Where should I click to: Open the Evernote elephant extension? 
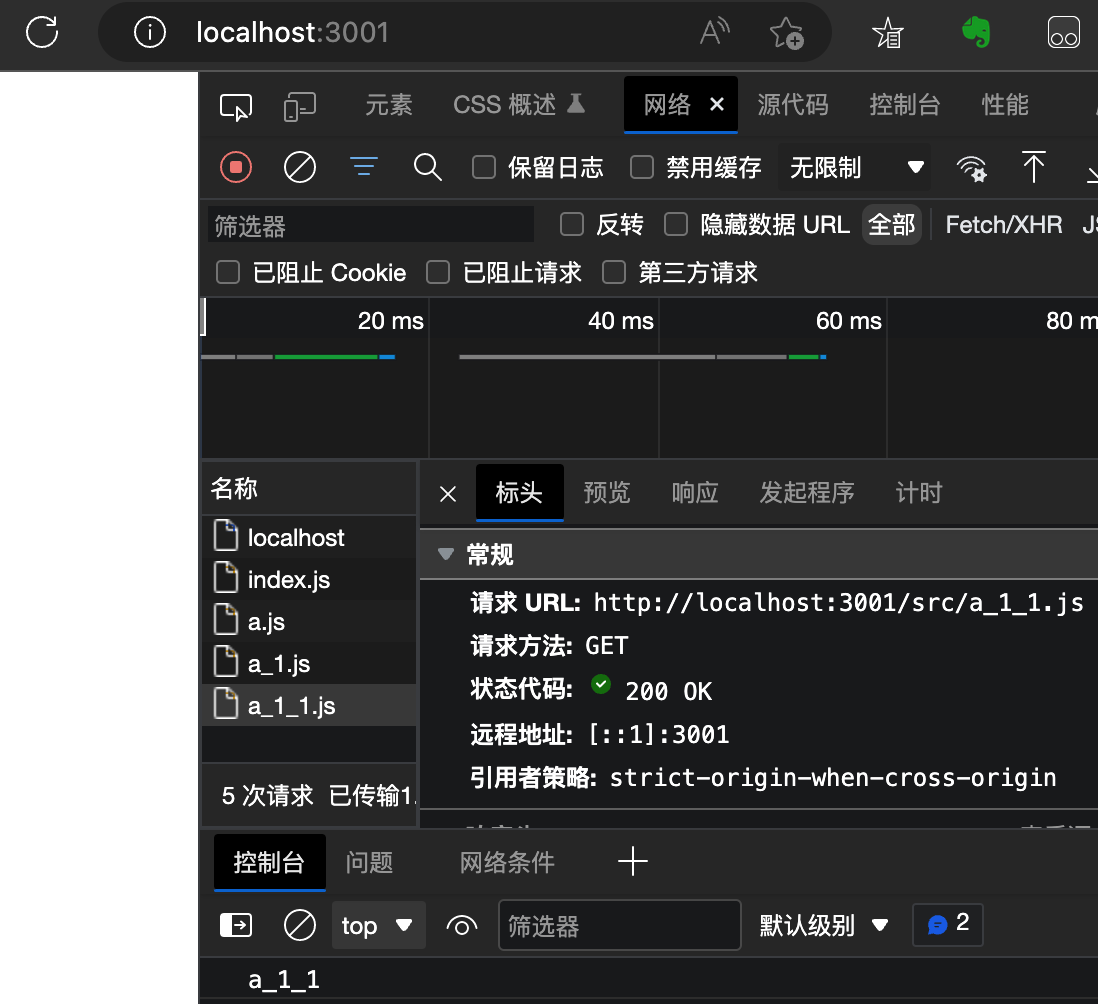pos(976,32)
